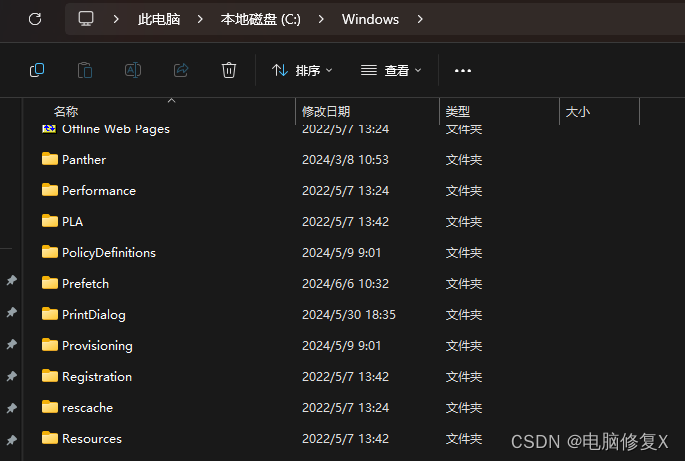Click the PolicyDefinitions folder name

coord(109,253)
